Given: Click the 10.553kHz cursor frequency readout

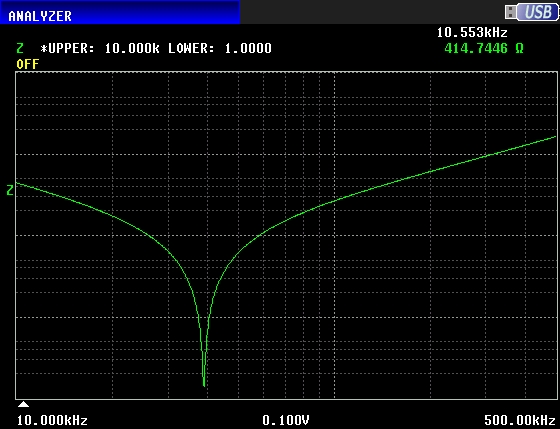Looking at the screenshot, I should click(472, 33).
